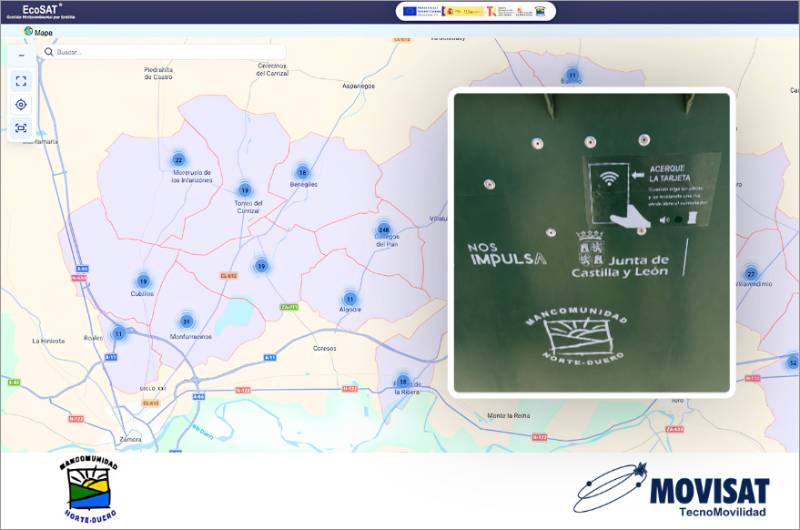The image size is (800, 530).
Task: Click the Benegiles label text
Action: click(x=304, y=184)
